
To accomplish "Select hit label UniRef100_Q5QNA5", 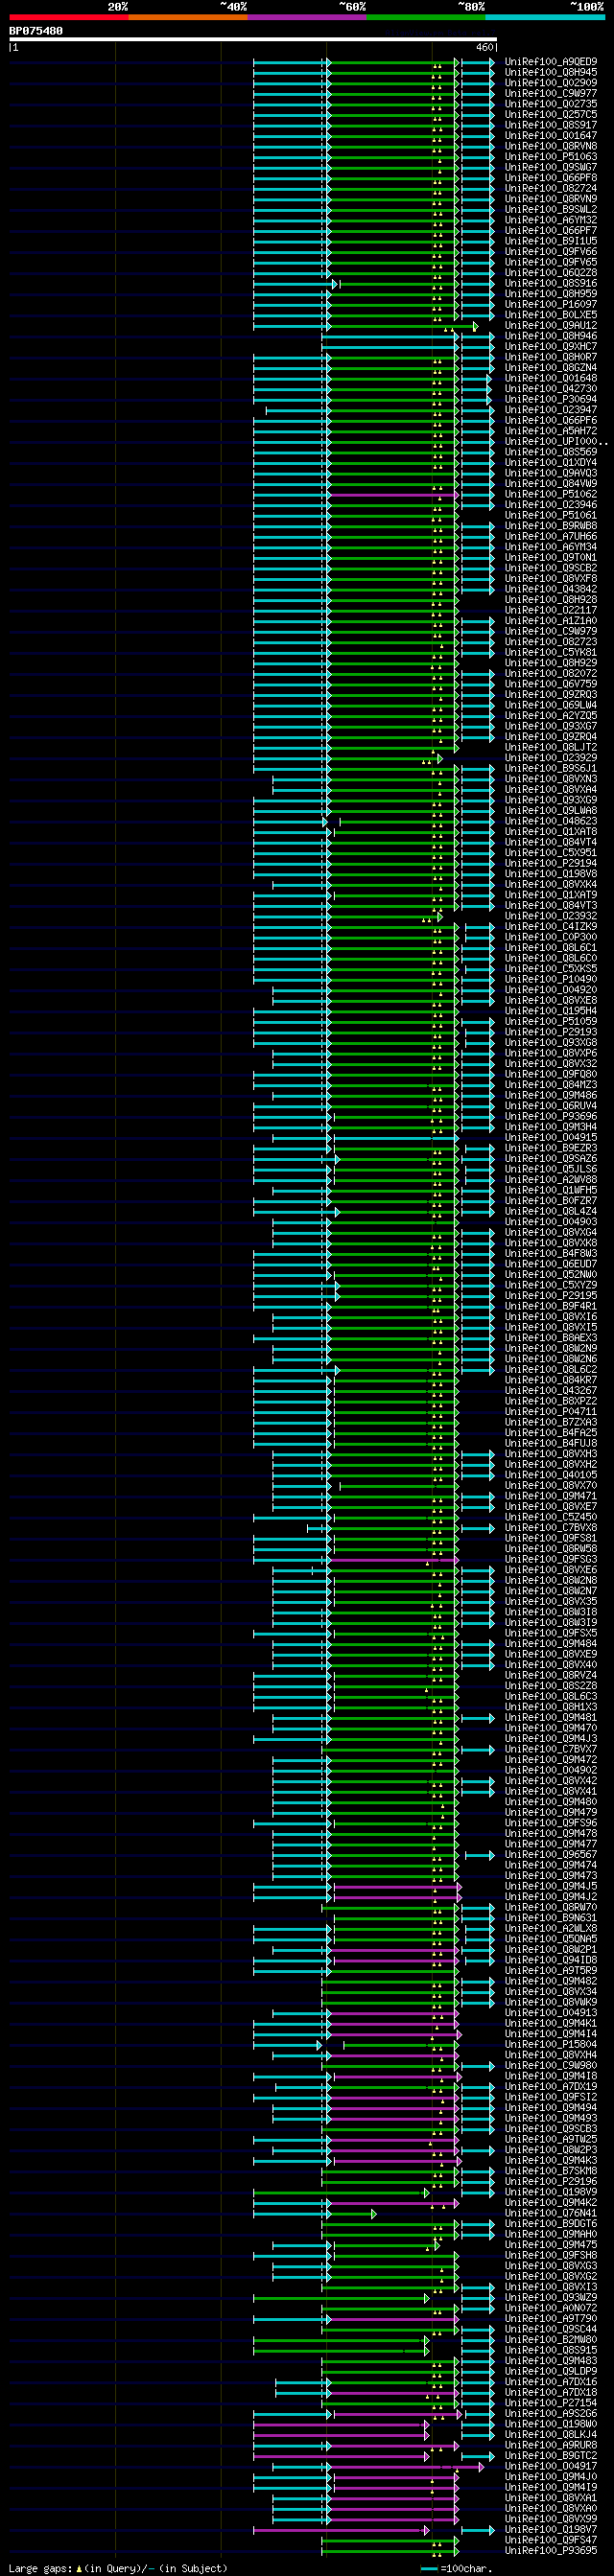I will pos(551,1940).
